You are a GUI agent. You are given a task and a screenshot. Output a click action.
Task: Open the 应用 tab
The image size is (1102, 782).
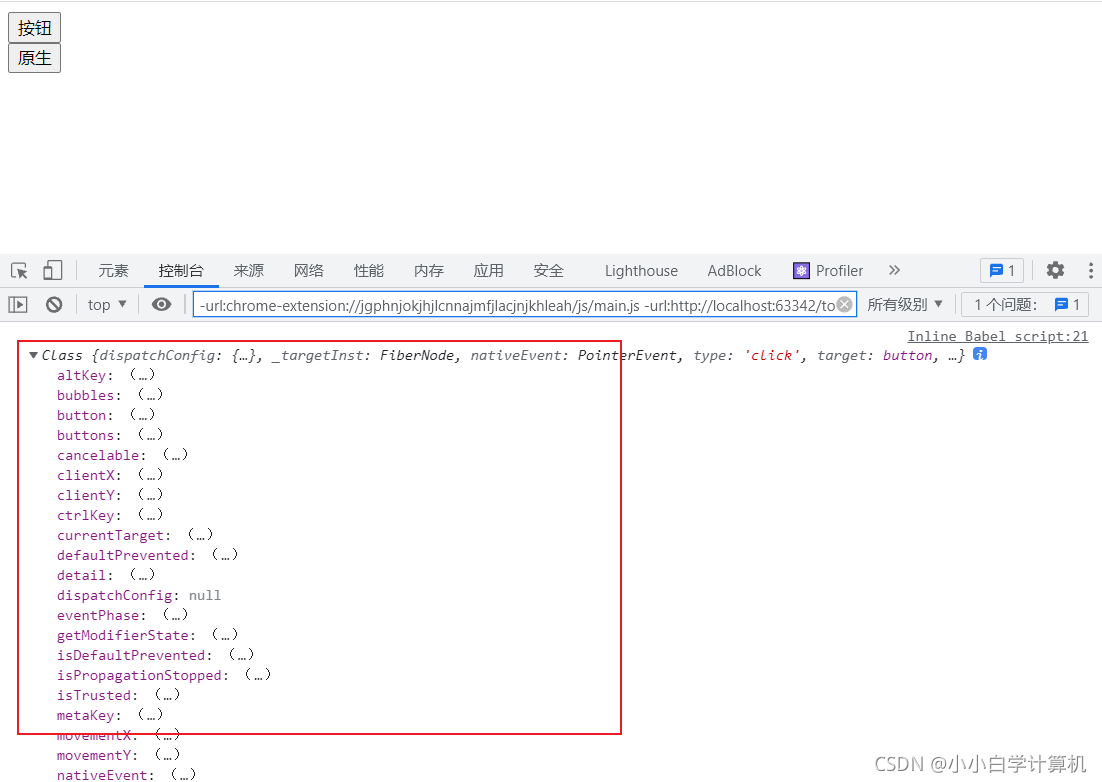click(488, 271)
